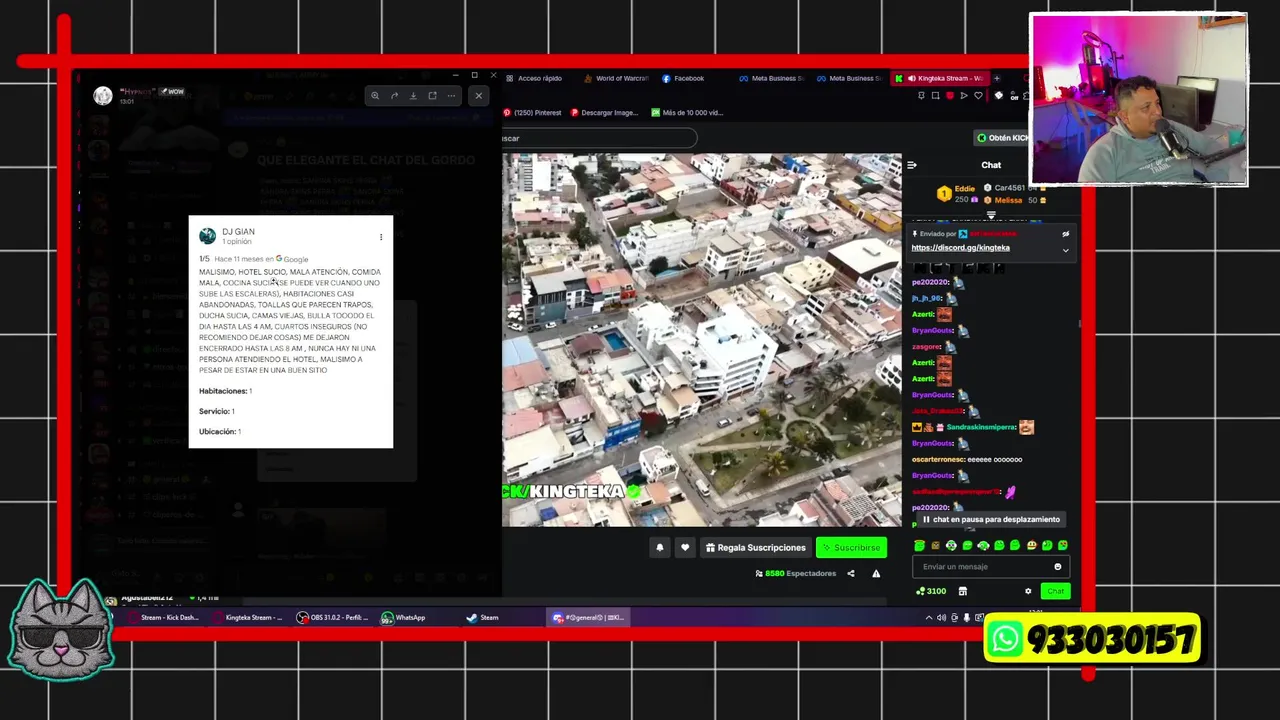Viewport: 1280px width, 720px height.
Task: Zoom into the image in Discord viewer
Action: [375, 96]
